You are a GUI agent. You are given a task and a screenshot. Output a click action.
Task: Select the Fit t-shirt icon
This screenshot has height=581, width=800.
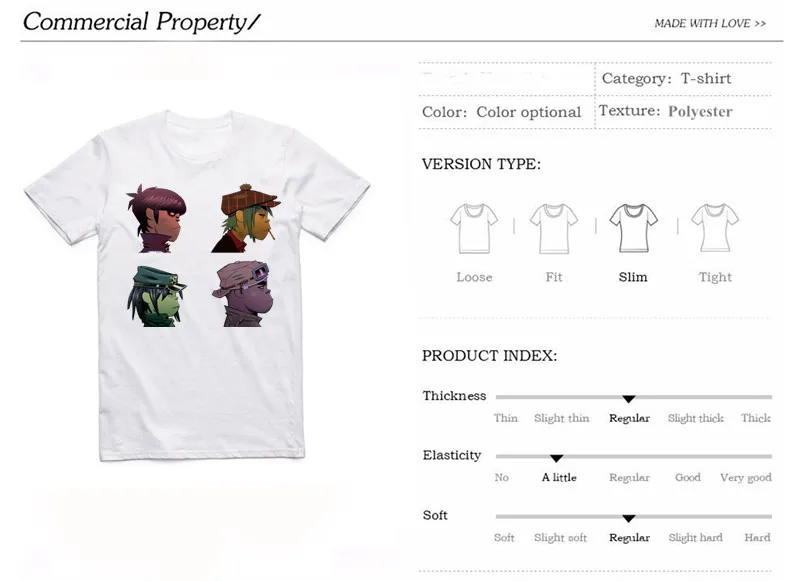click(554, 228)
